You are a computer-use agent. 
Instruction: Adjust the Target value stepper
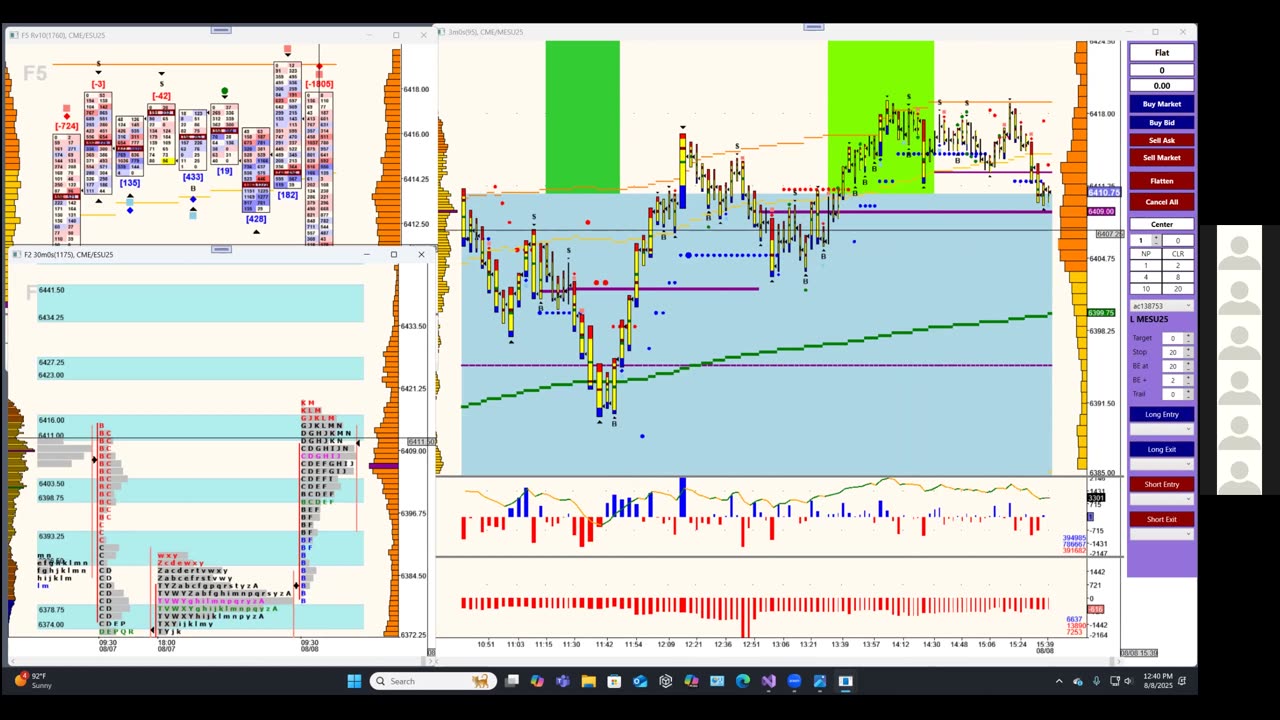(x=1188, y=338)
